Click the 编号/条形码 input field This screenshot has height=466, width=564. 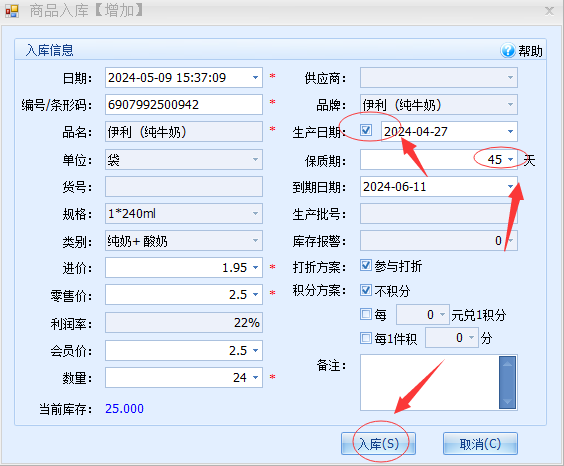[184, 105]
